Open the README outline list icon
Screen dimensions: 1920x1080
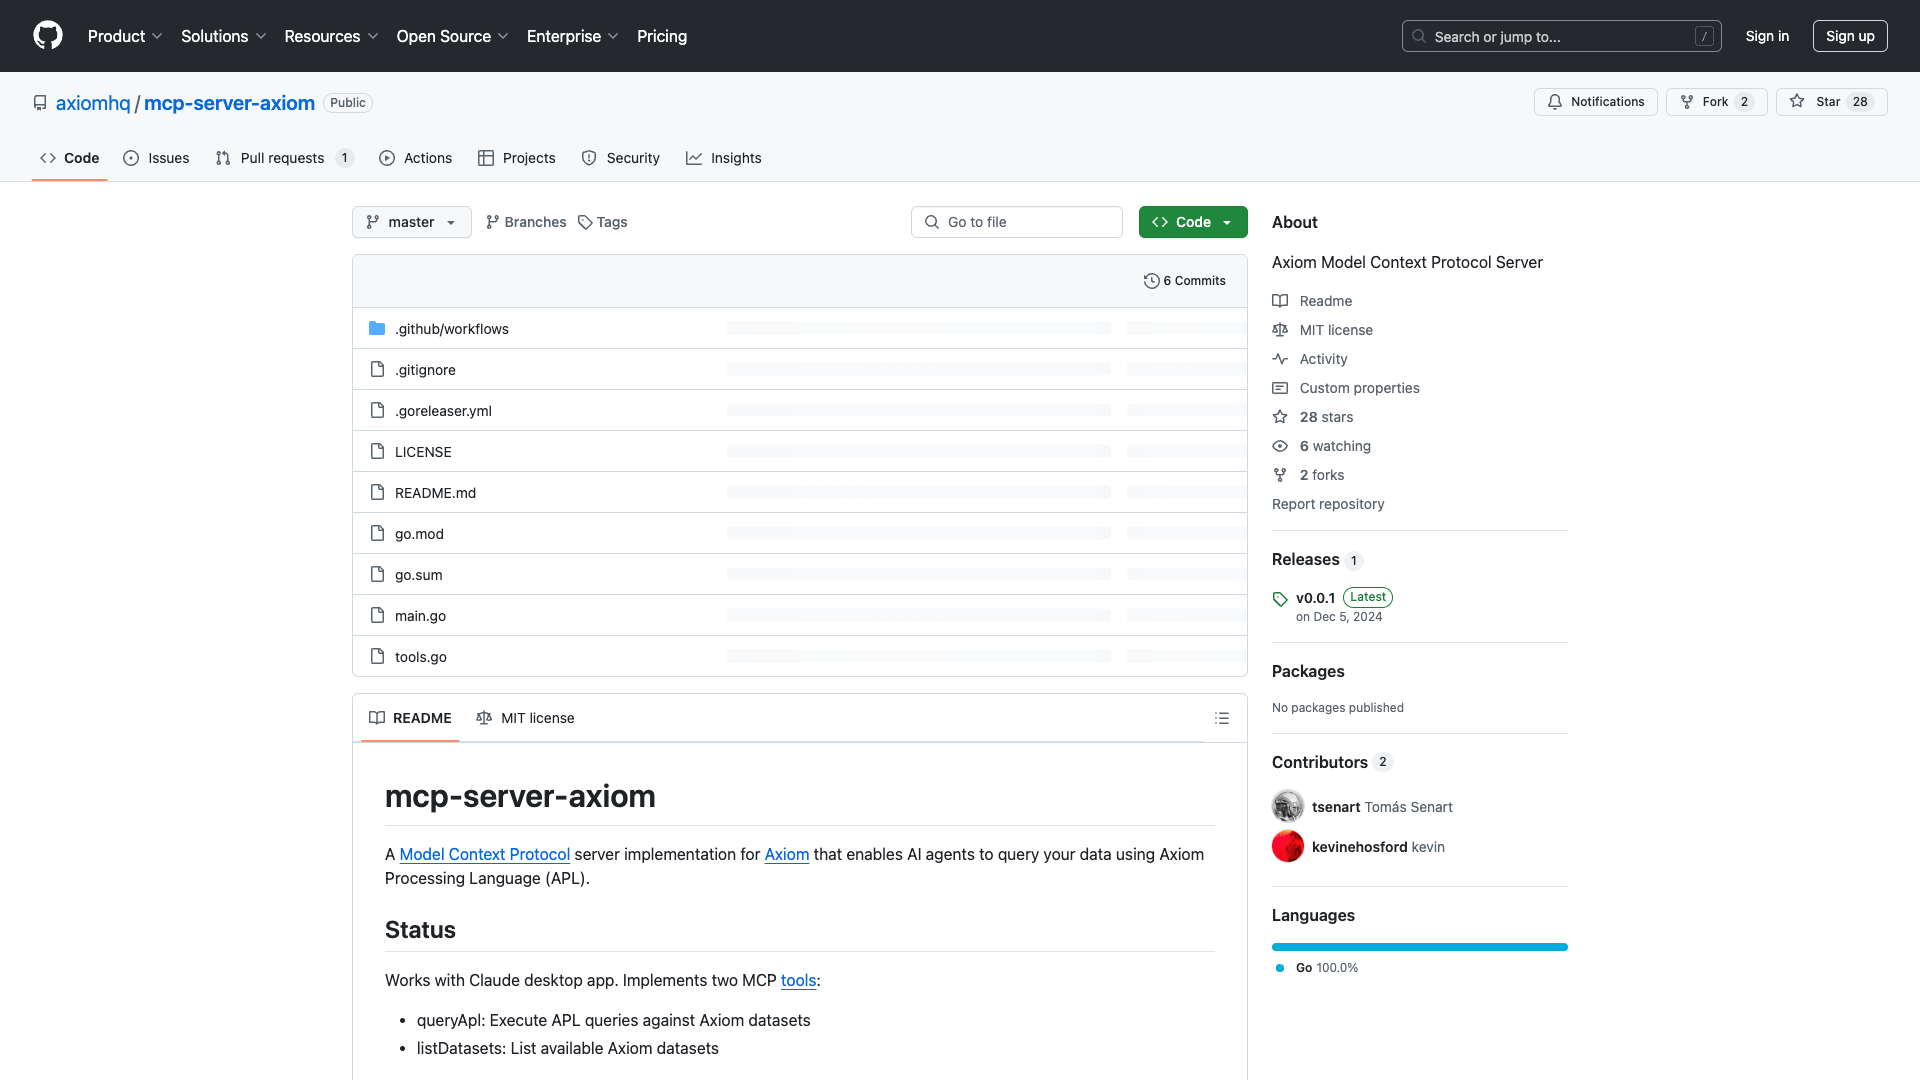(1222, 718)
